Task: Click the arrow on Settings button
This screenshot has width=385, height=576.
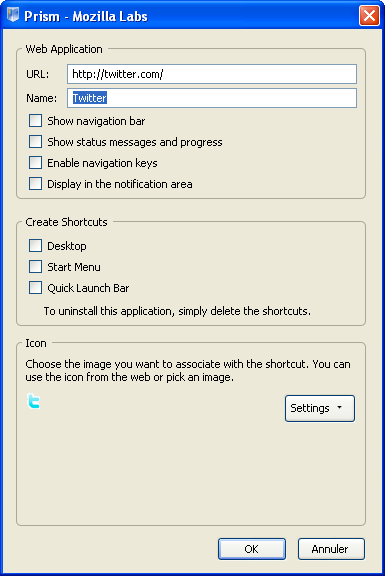Action: pos(339,407)
